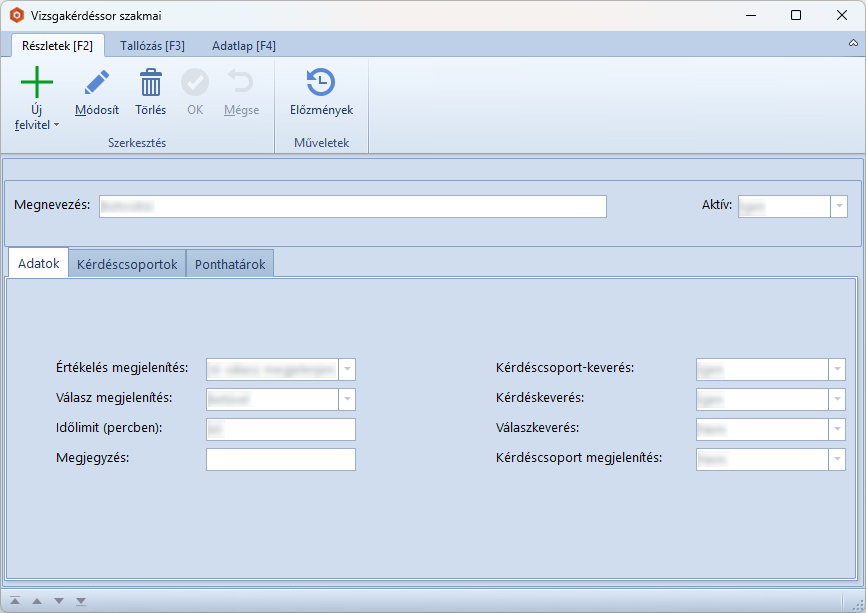The height and width of the screenshot is (613, 866).
Task: Go to previous record arrow in status bar
Action: [x=37, y=601]
